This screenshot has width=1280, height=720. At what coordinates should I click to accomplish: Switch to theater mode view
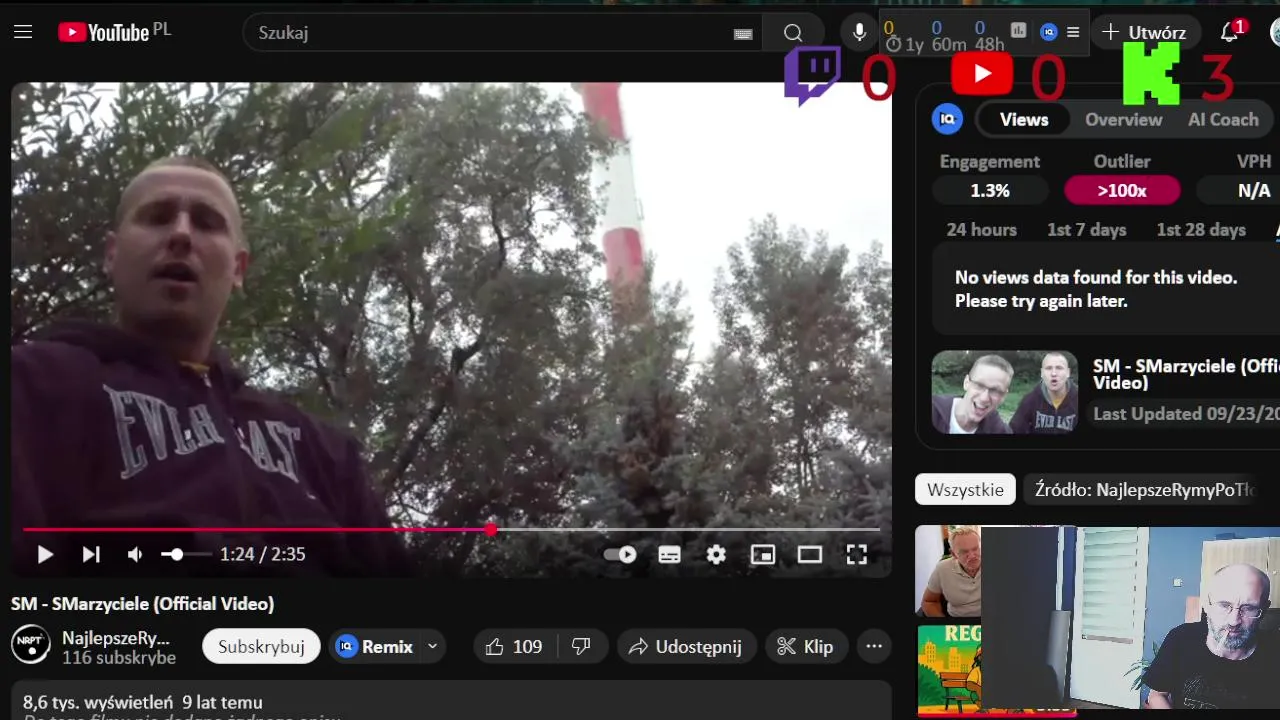tap(810, 554)
